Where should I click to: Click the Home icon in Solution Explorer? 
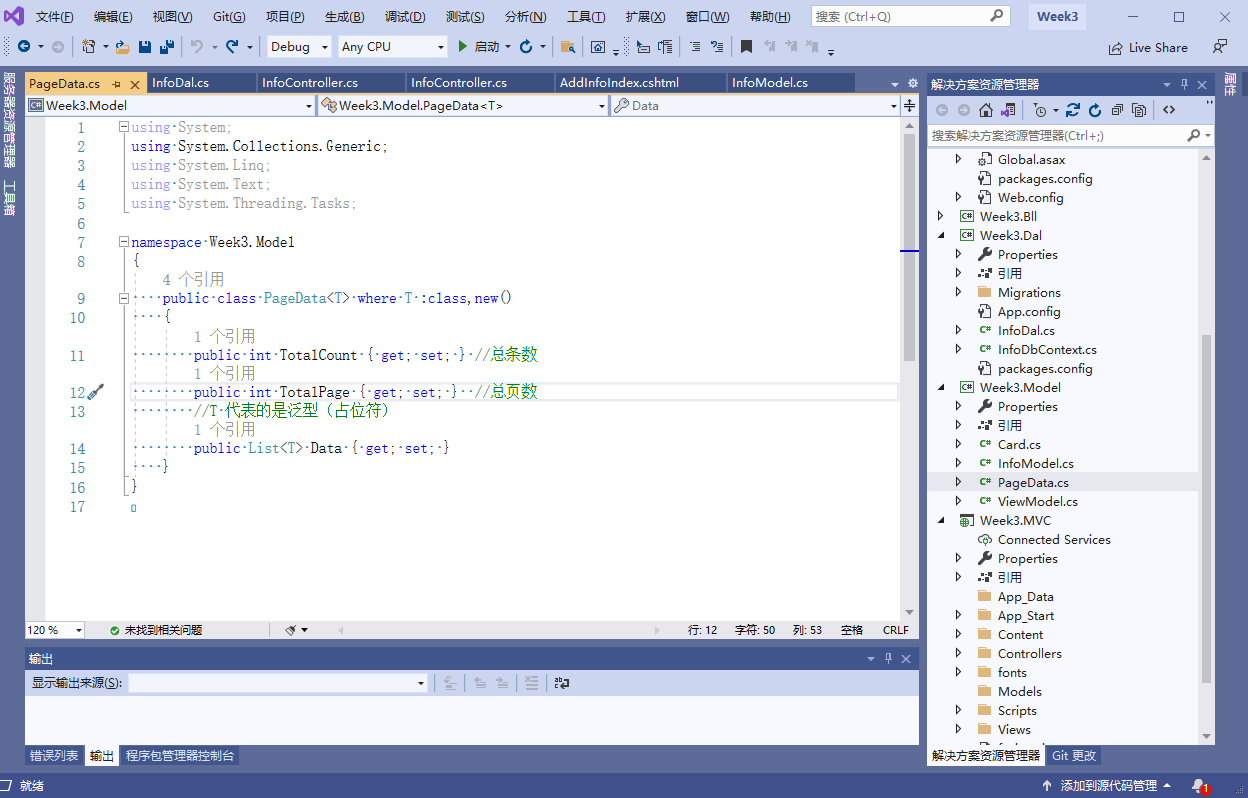[x=986, y=110]
